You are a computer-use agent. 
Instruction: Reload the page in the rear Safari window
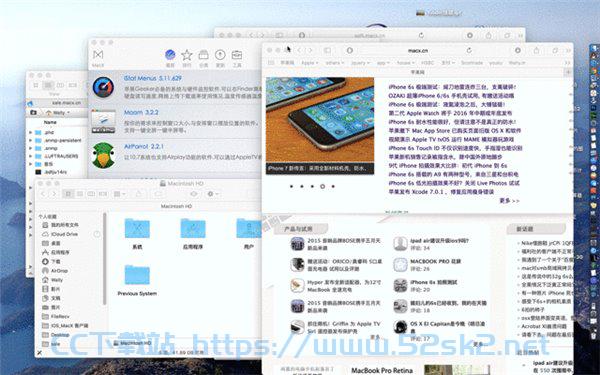421,35
